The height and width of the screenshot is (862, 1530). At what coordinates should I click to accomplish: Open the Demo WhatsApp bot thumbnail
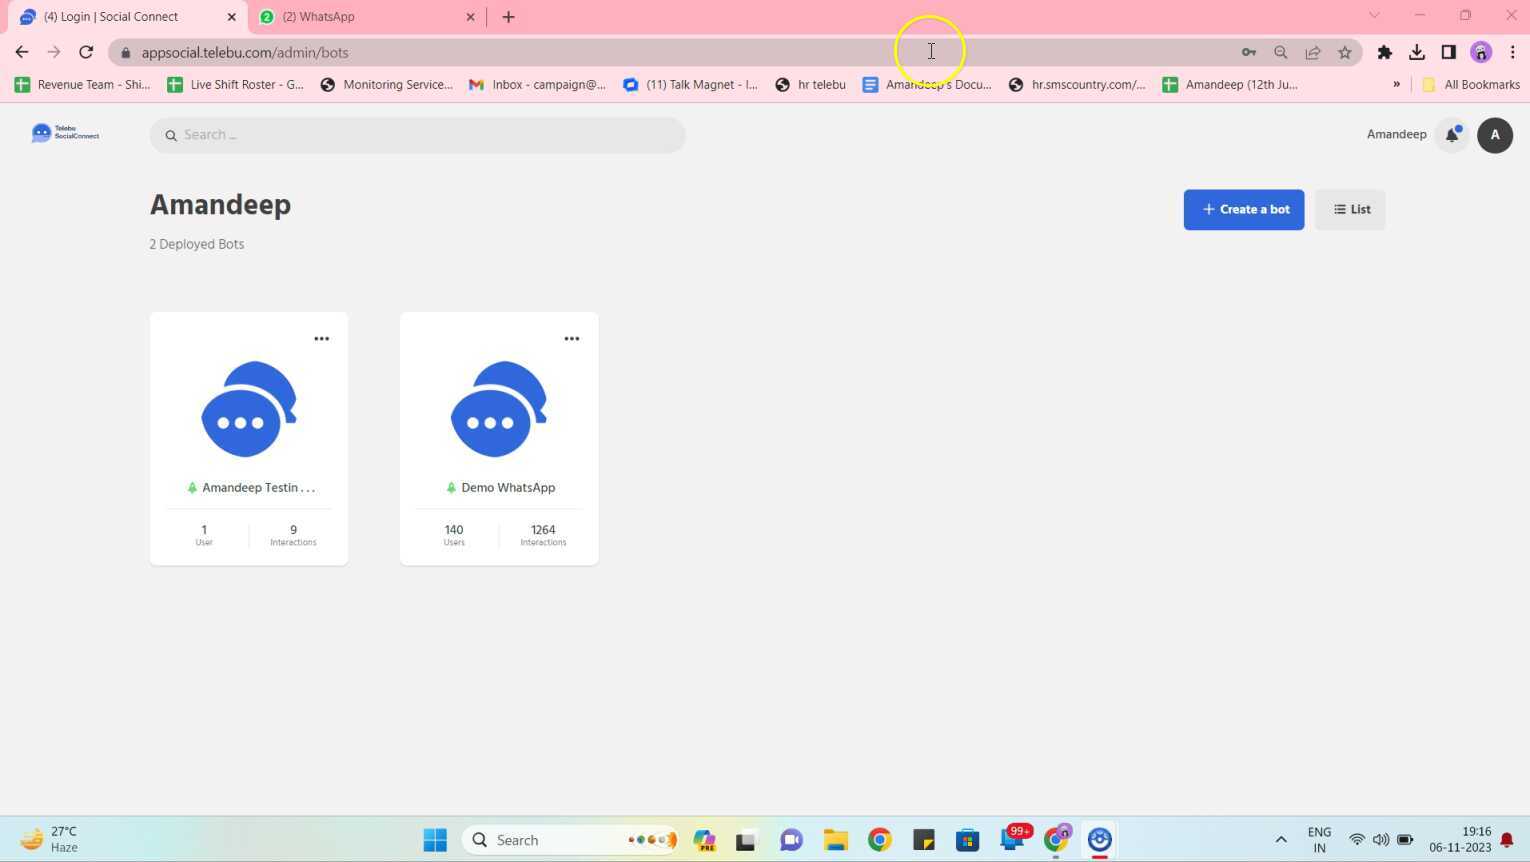click(x=499, y=409)
